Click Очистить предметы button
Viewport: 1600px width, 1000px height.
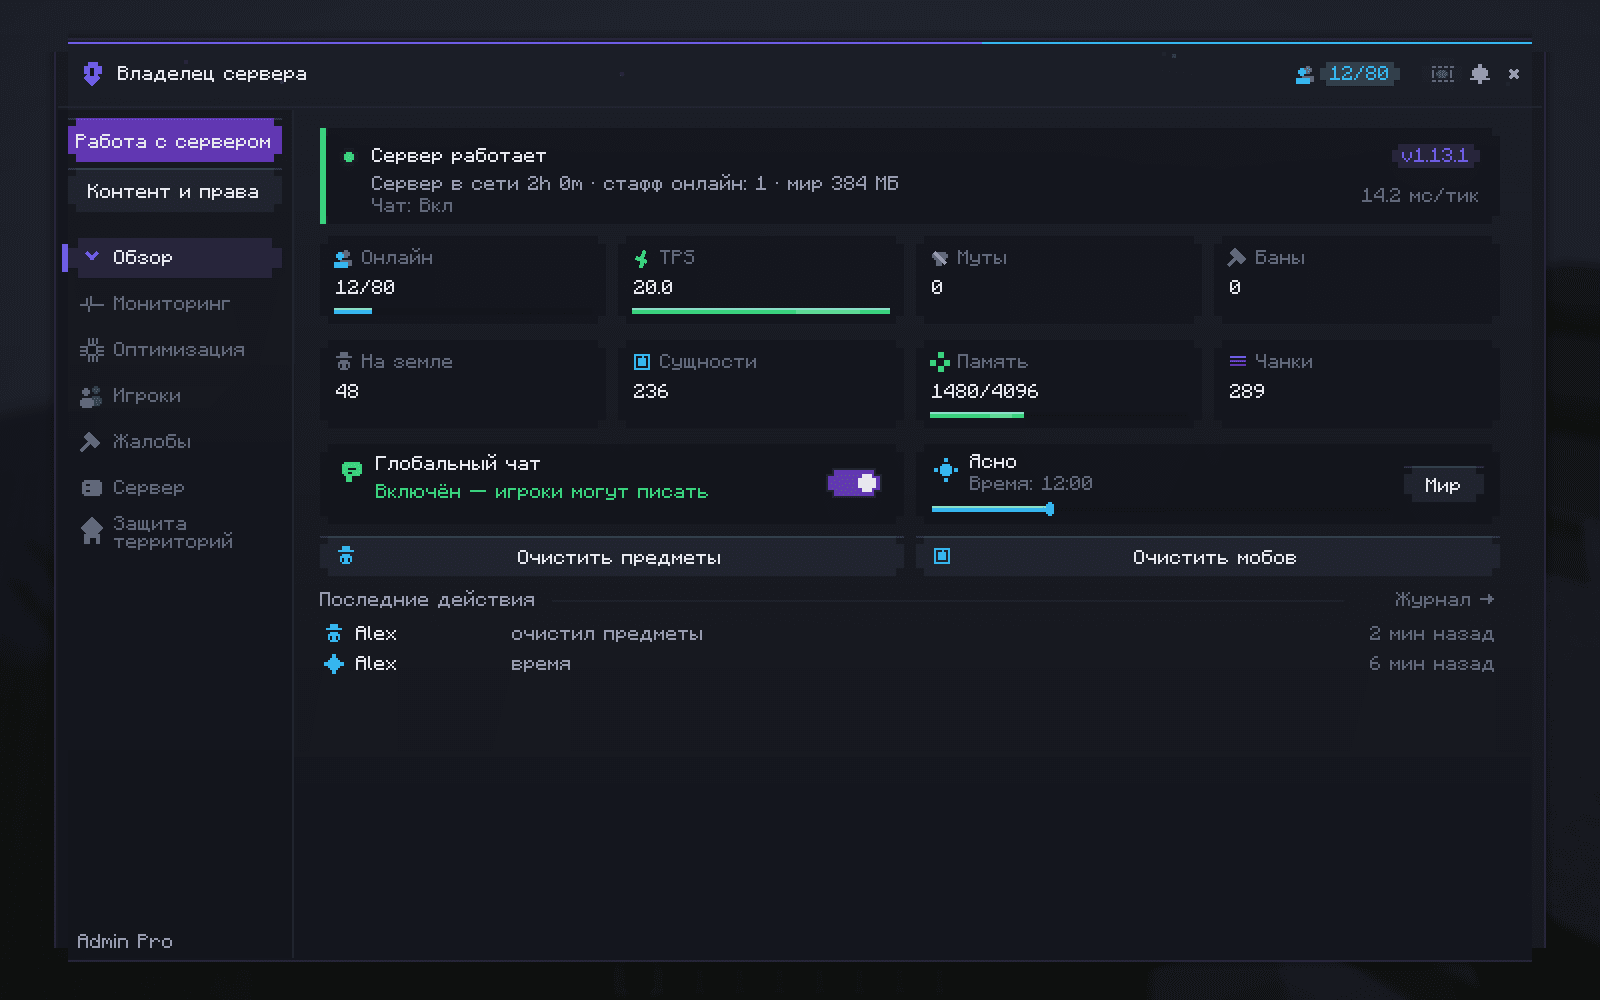(612, 557)
